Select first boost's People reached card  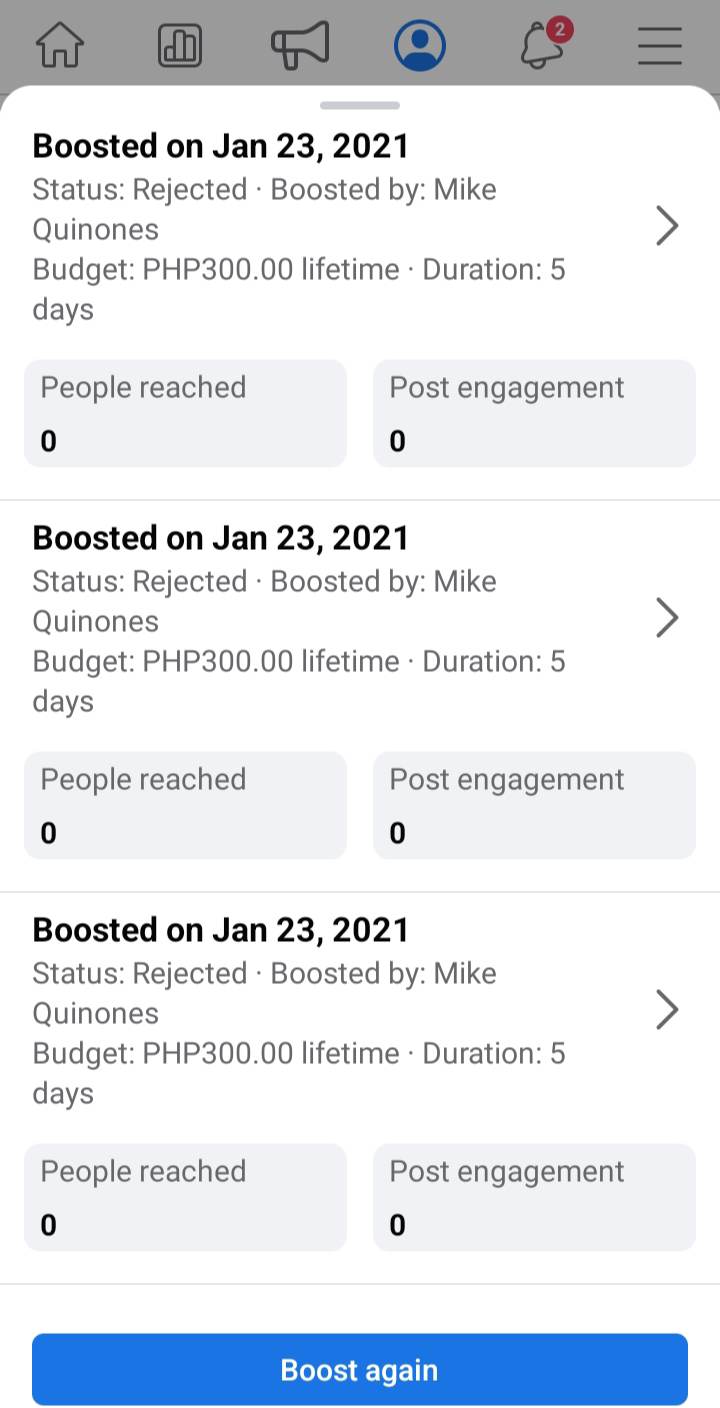pos(185,413)
